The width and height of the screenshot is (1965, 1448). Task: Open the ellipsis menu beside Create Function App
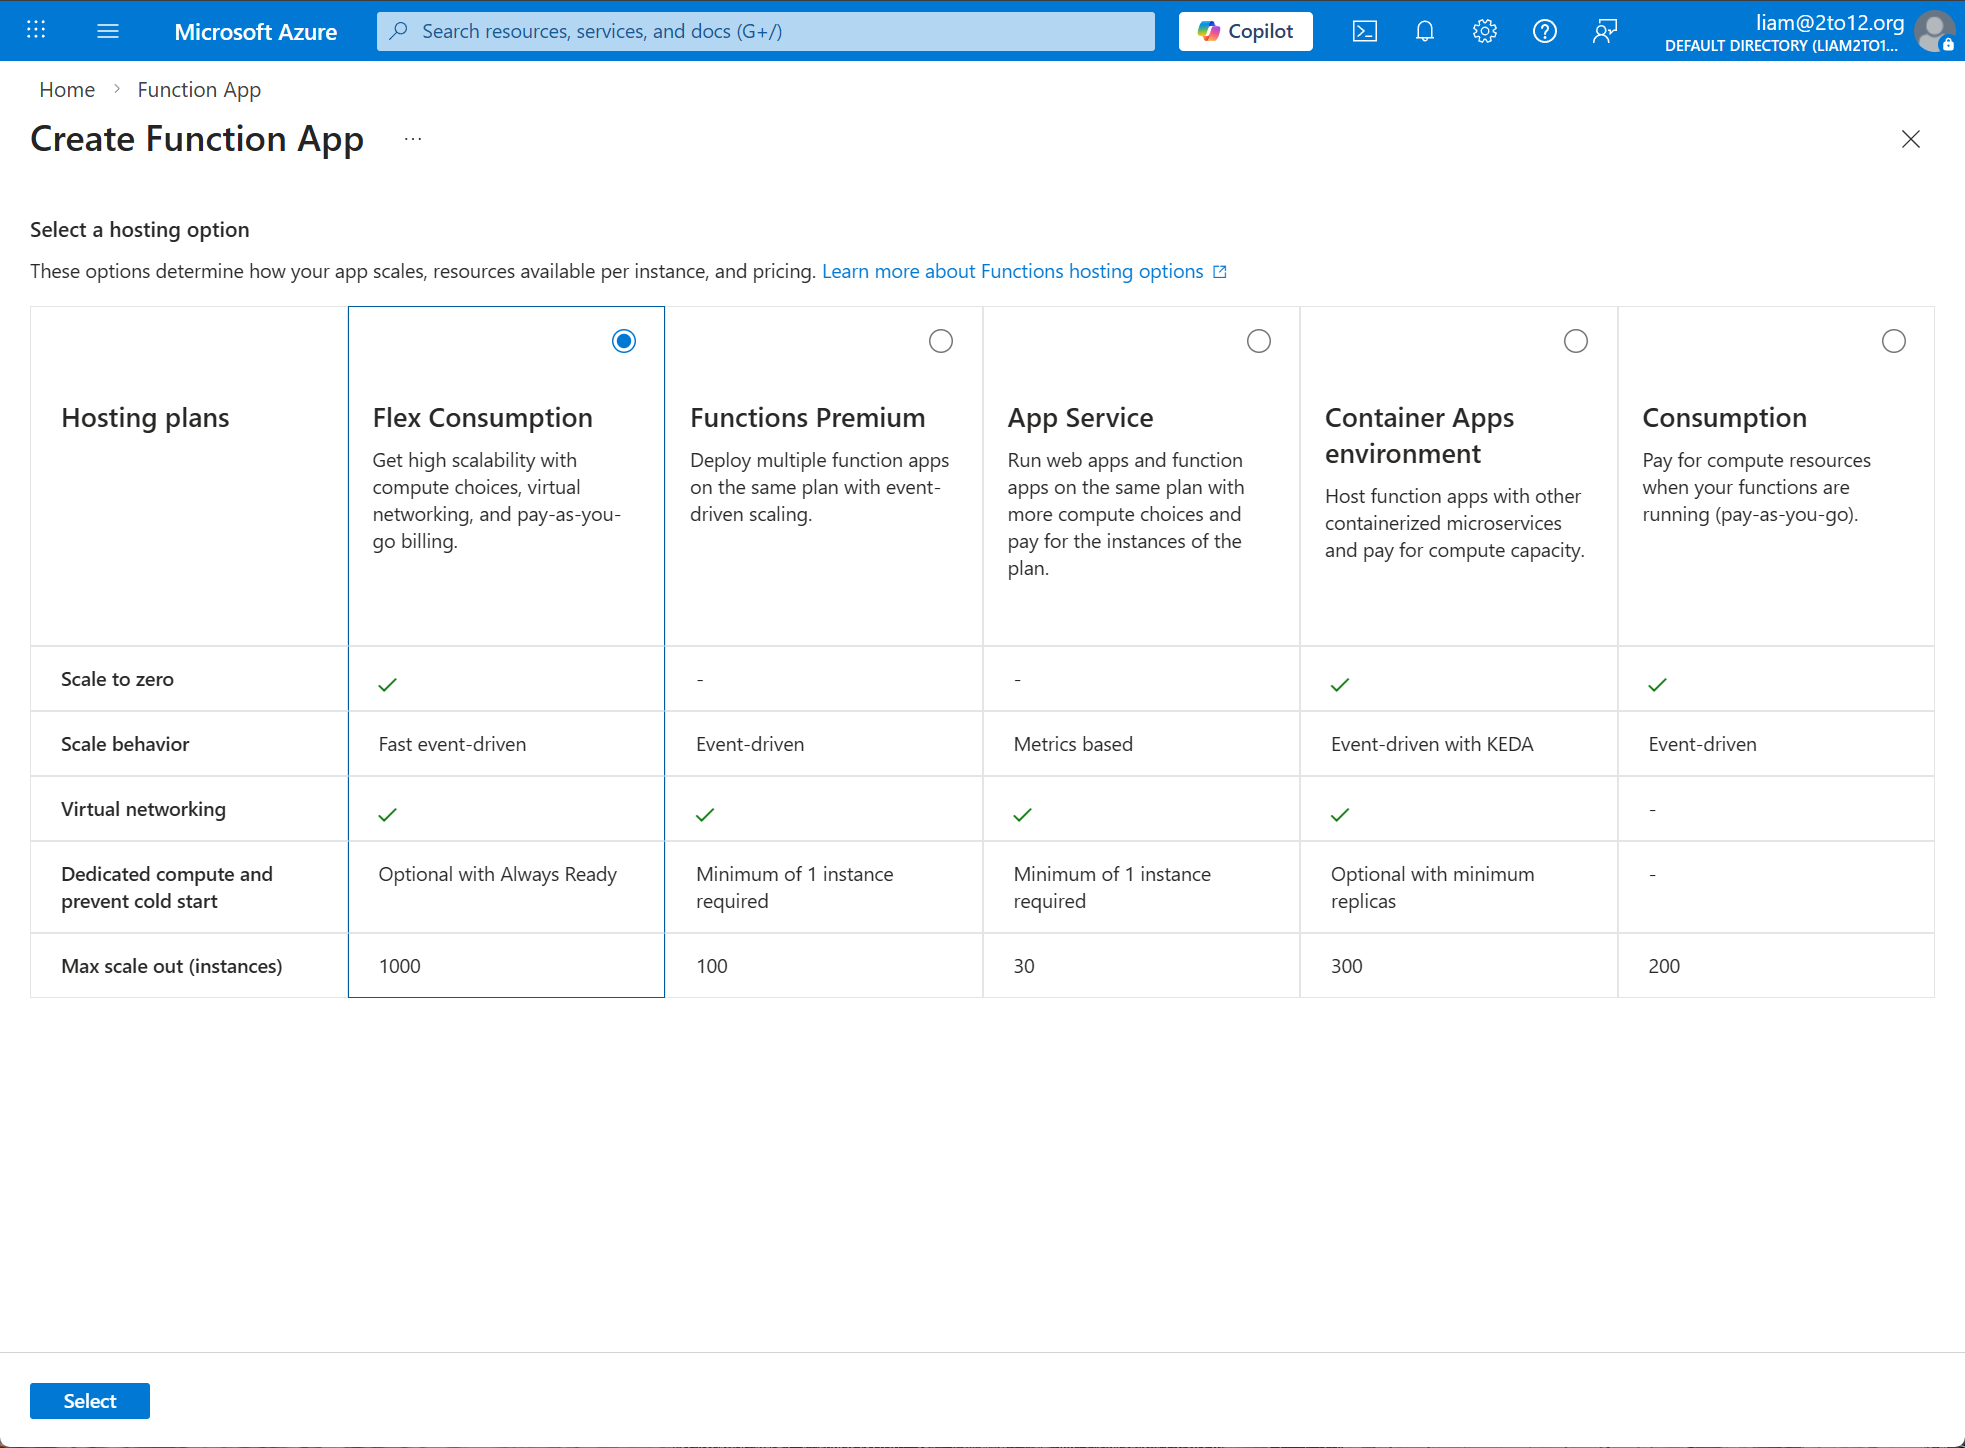click(x=413, y=139)
